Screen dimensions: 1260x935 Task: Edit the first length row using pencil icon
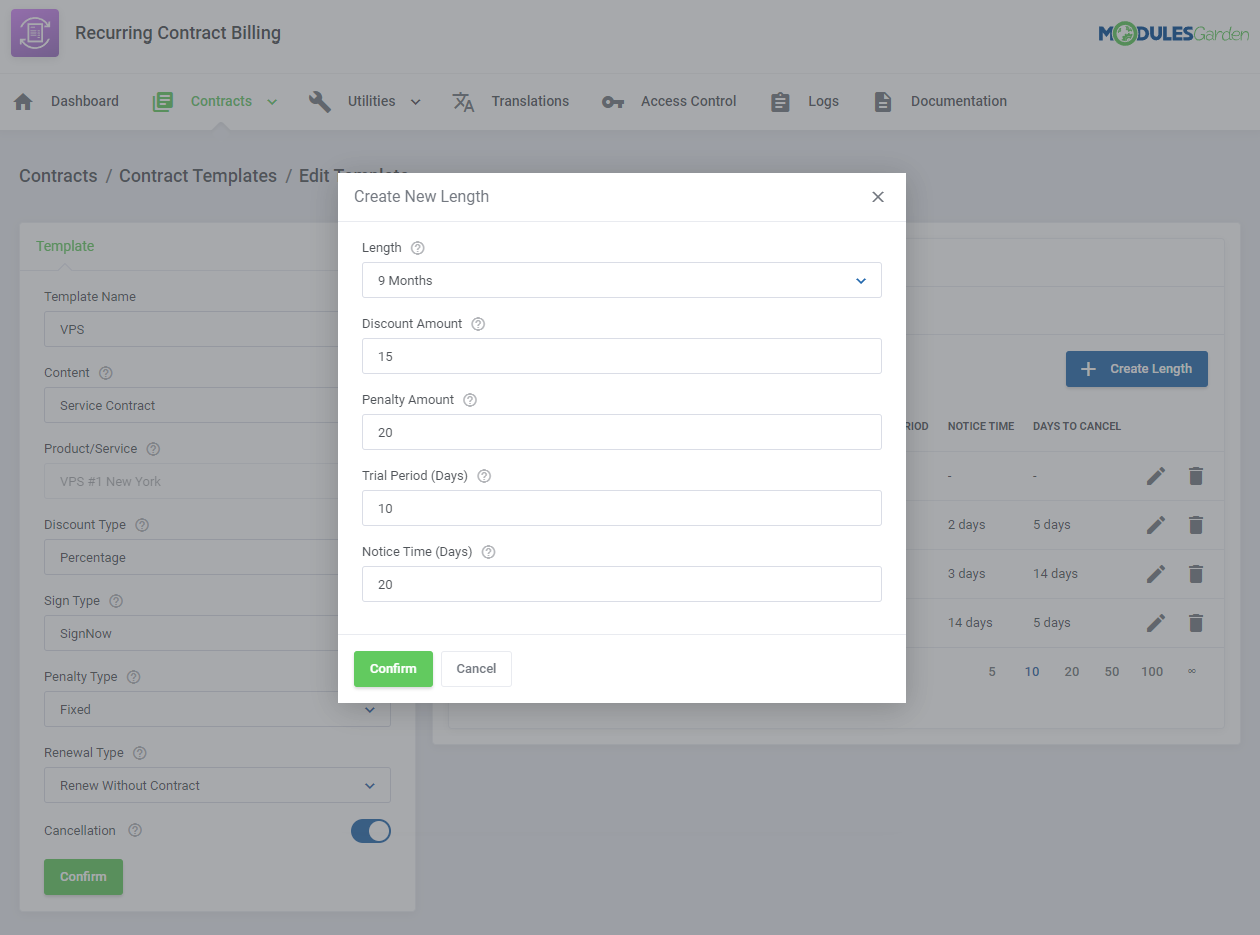[x=1156, y=476]
